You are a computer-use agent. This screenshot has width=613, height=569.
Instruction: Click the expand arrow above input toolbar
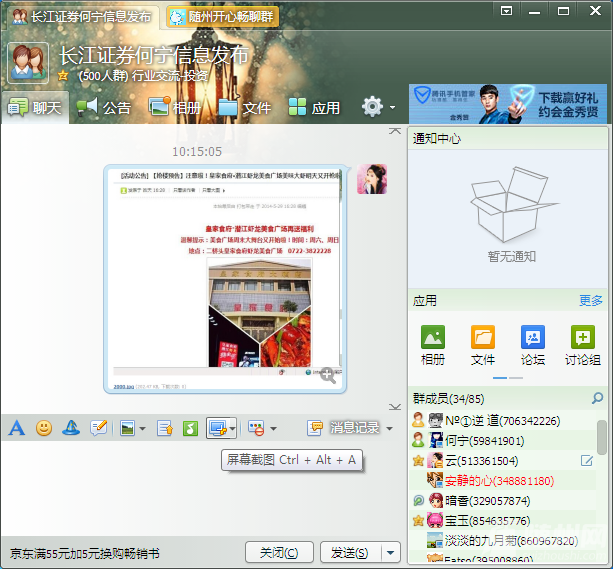tap(395, 407)
